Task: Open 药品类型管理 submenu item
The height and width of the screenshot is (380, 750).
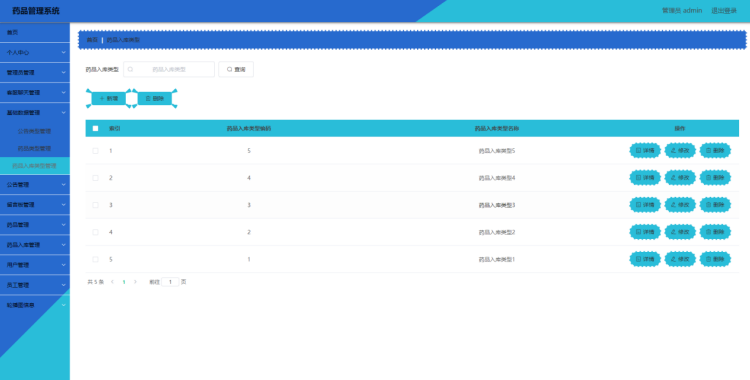Action: (x=35, y=148)
